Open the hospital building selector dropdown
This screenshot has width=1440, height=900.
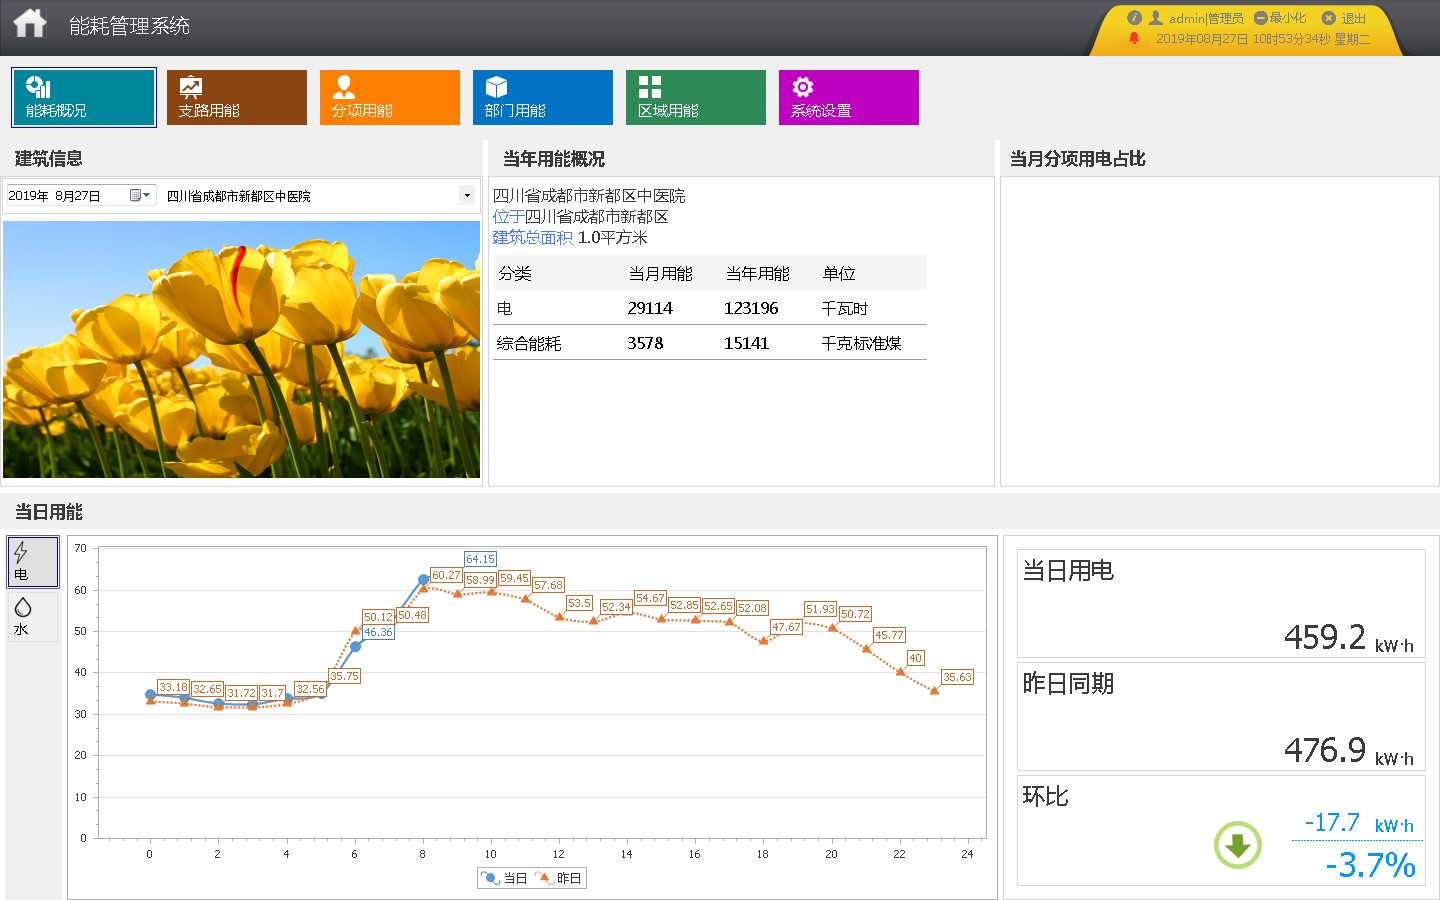467,195
